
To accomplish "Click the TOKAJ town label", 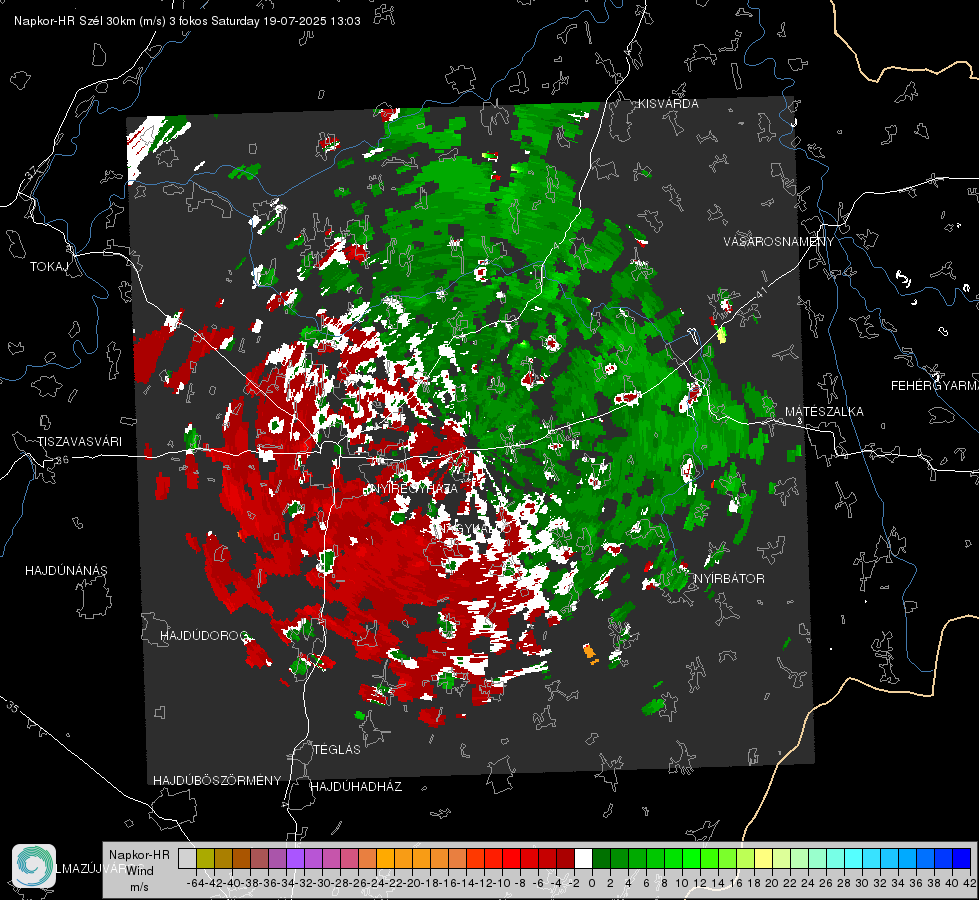I will pos(49,267).
